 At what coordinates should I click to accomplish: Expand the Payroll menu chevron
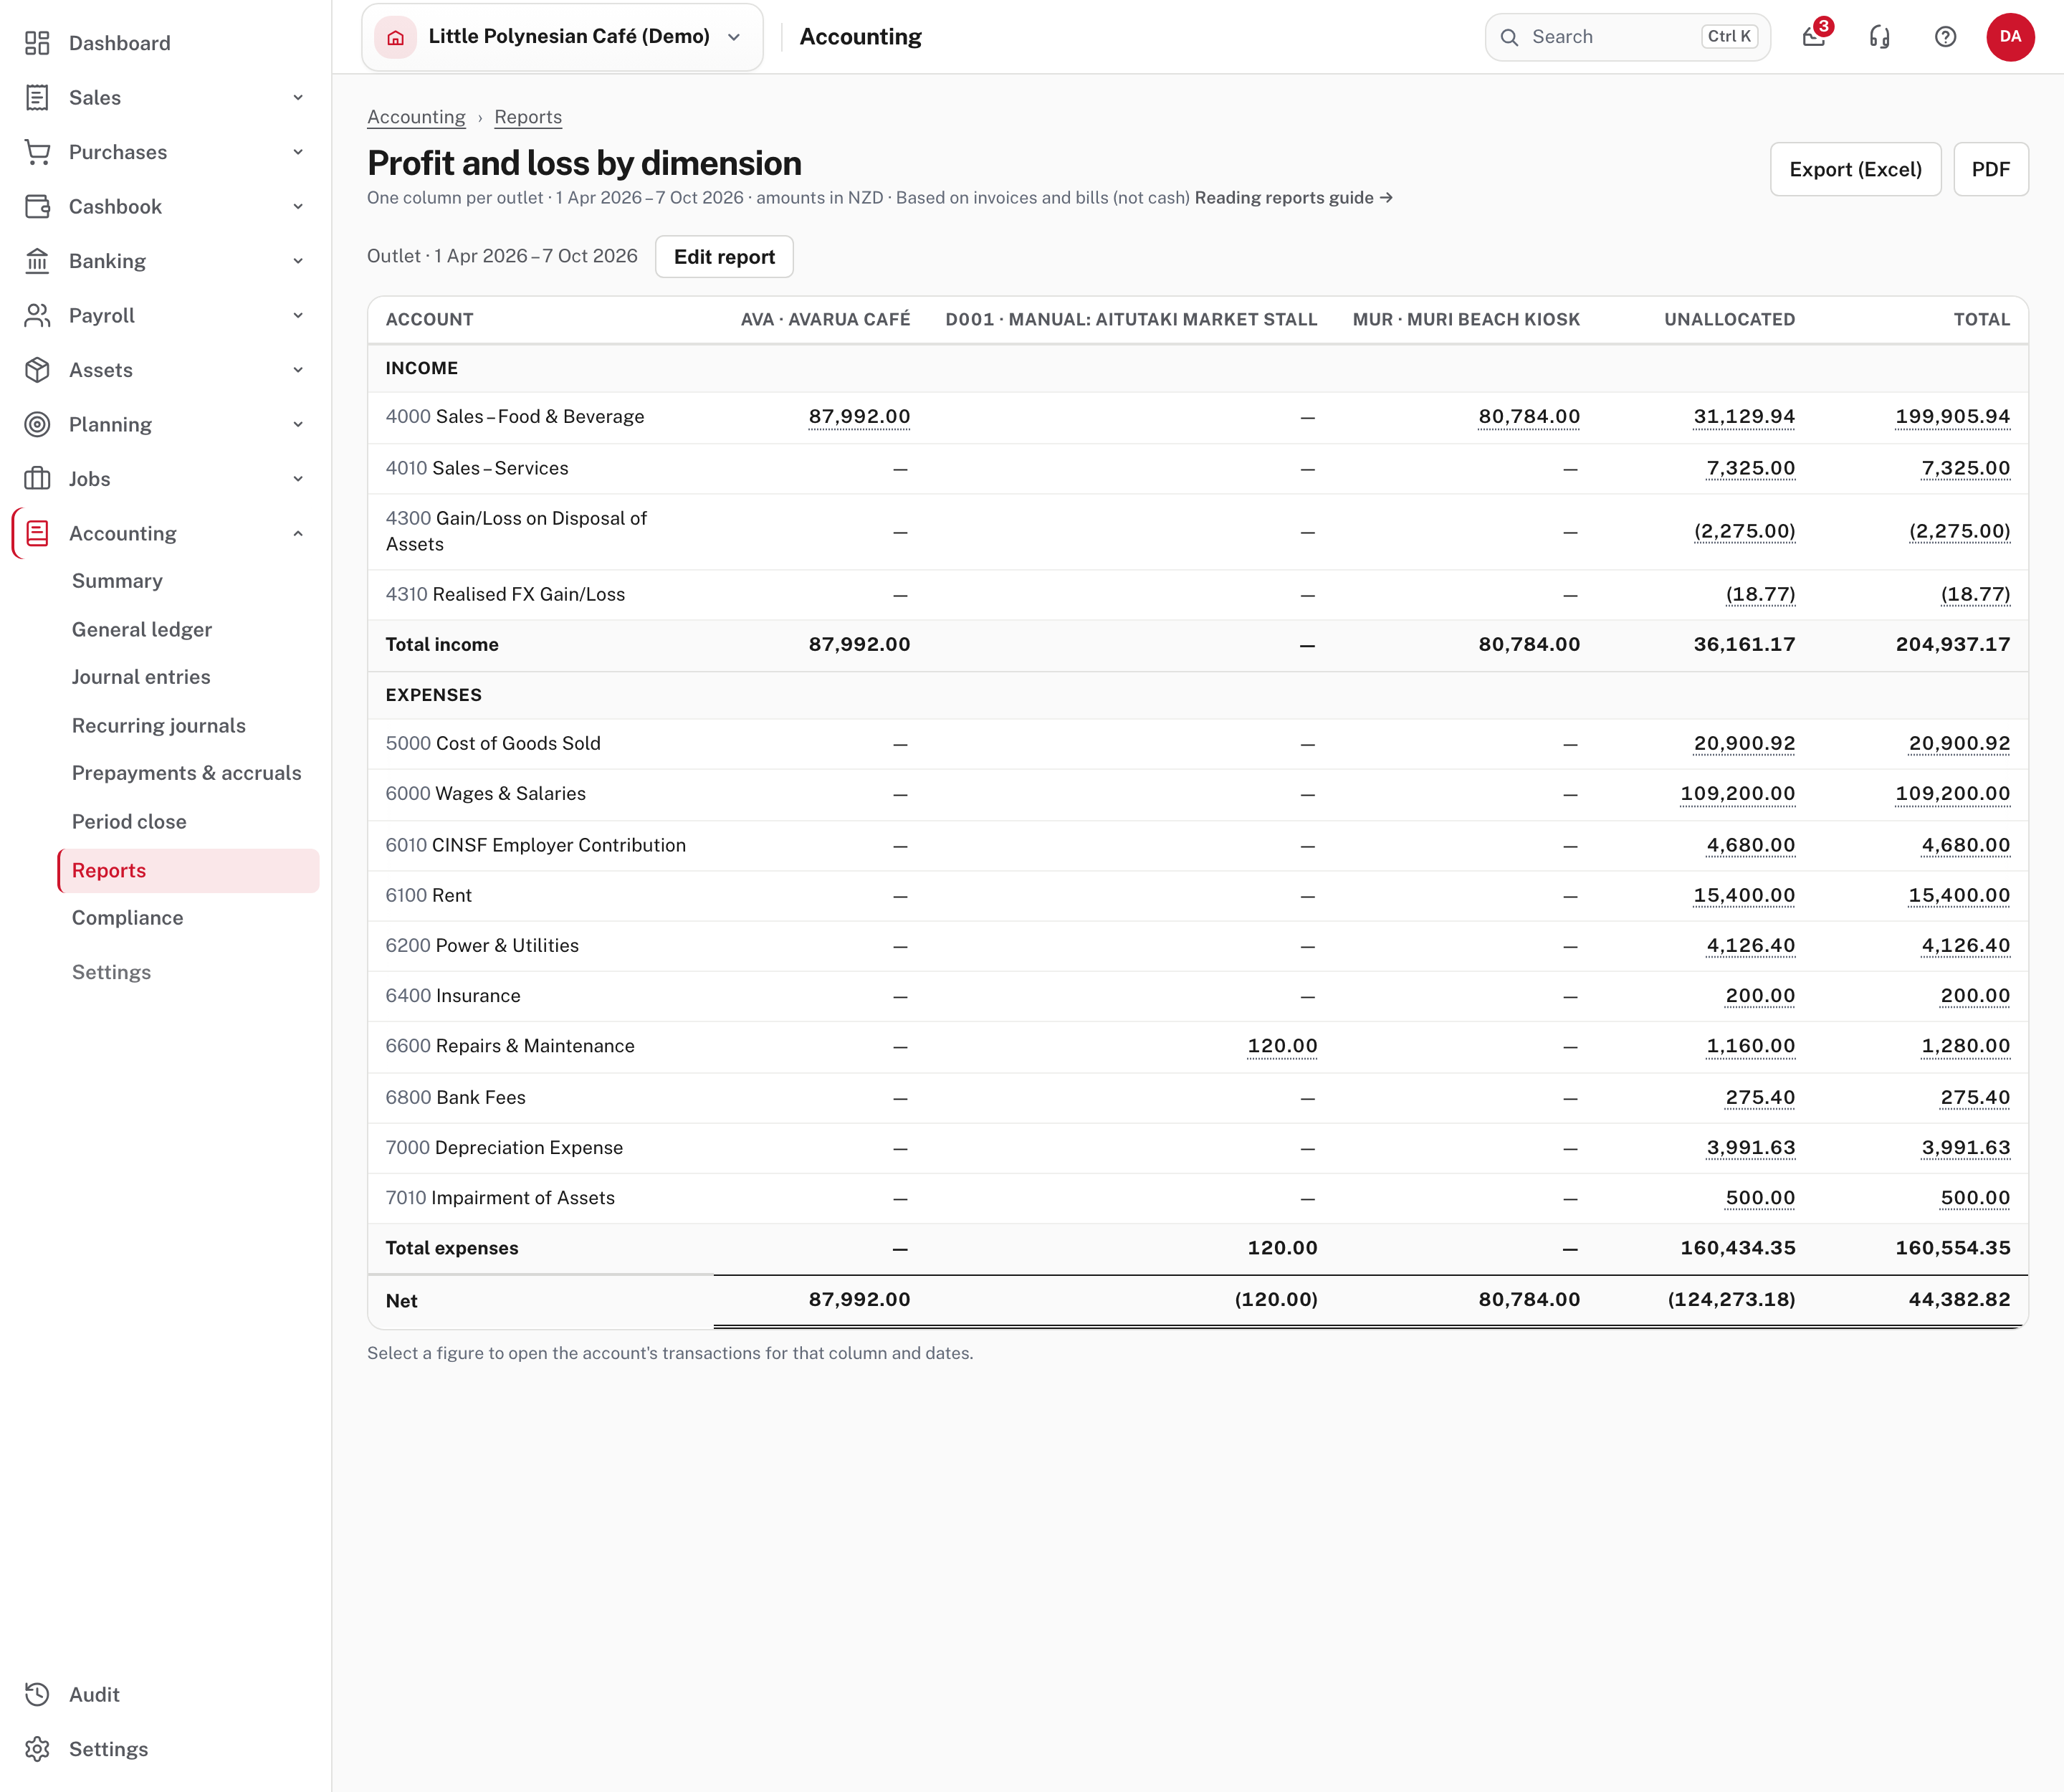(298, 316)
